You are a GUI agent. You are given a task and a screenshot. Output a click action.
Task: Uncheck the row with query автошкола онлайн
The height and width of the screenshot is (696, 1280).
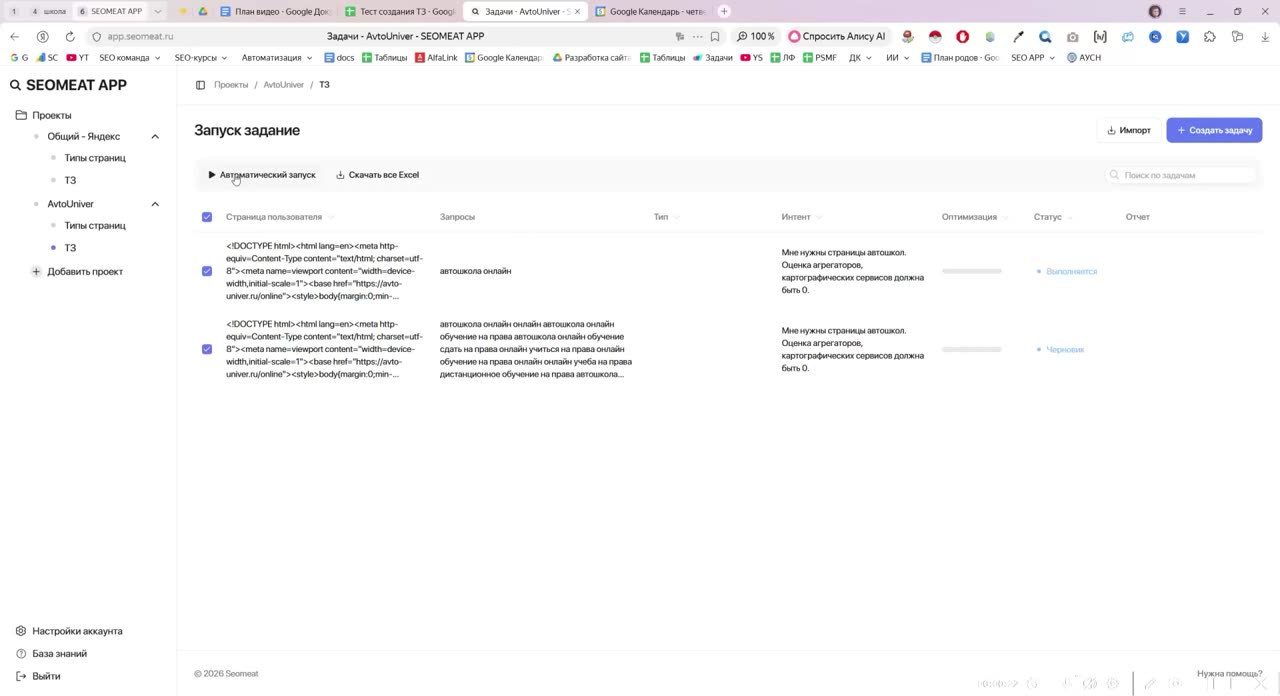pos(207,271)
